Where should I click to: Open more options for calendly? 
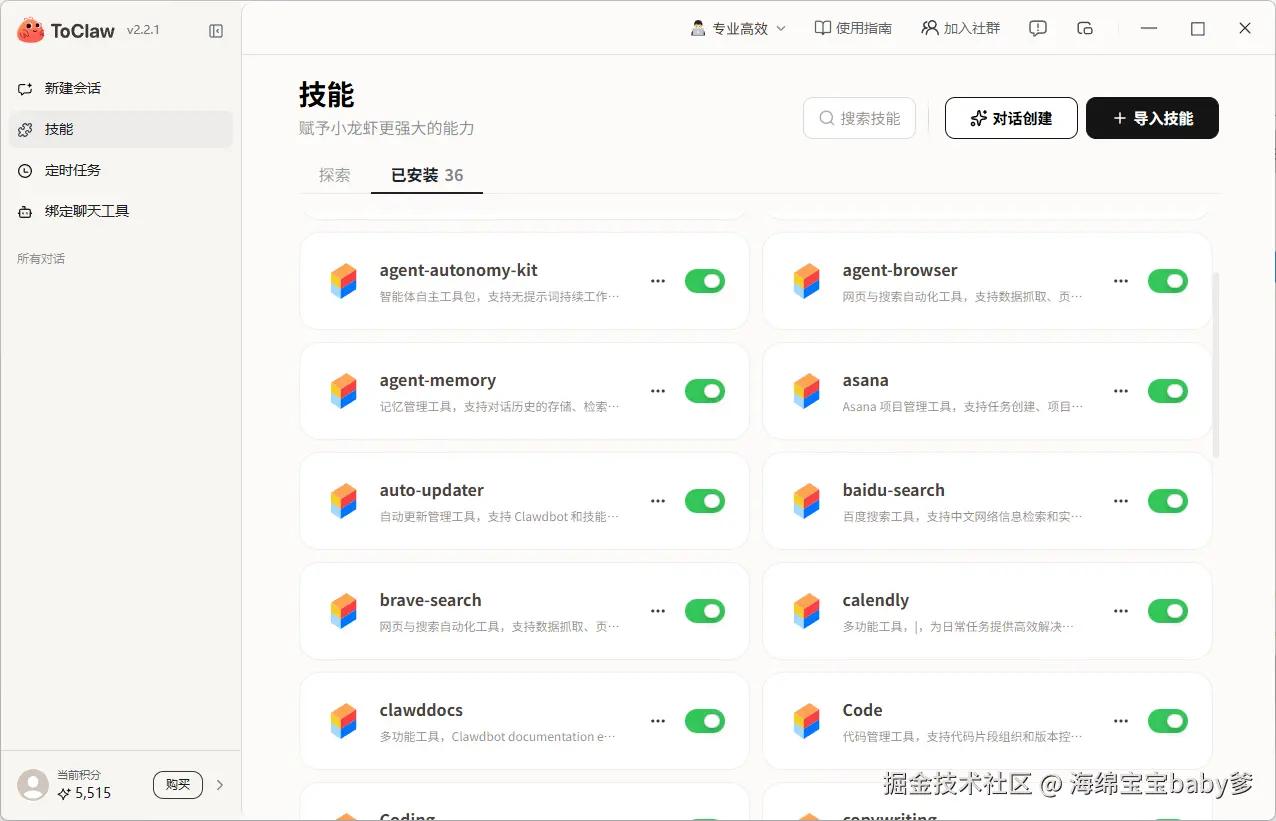coord(1121,611)
